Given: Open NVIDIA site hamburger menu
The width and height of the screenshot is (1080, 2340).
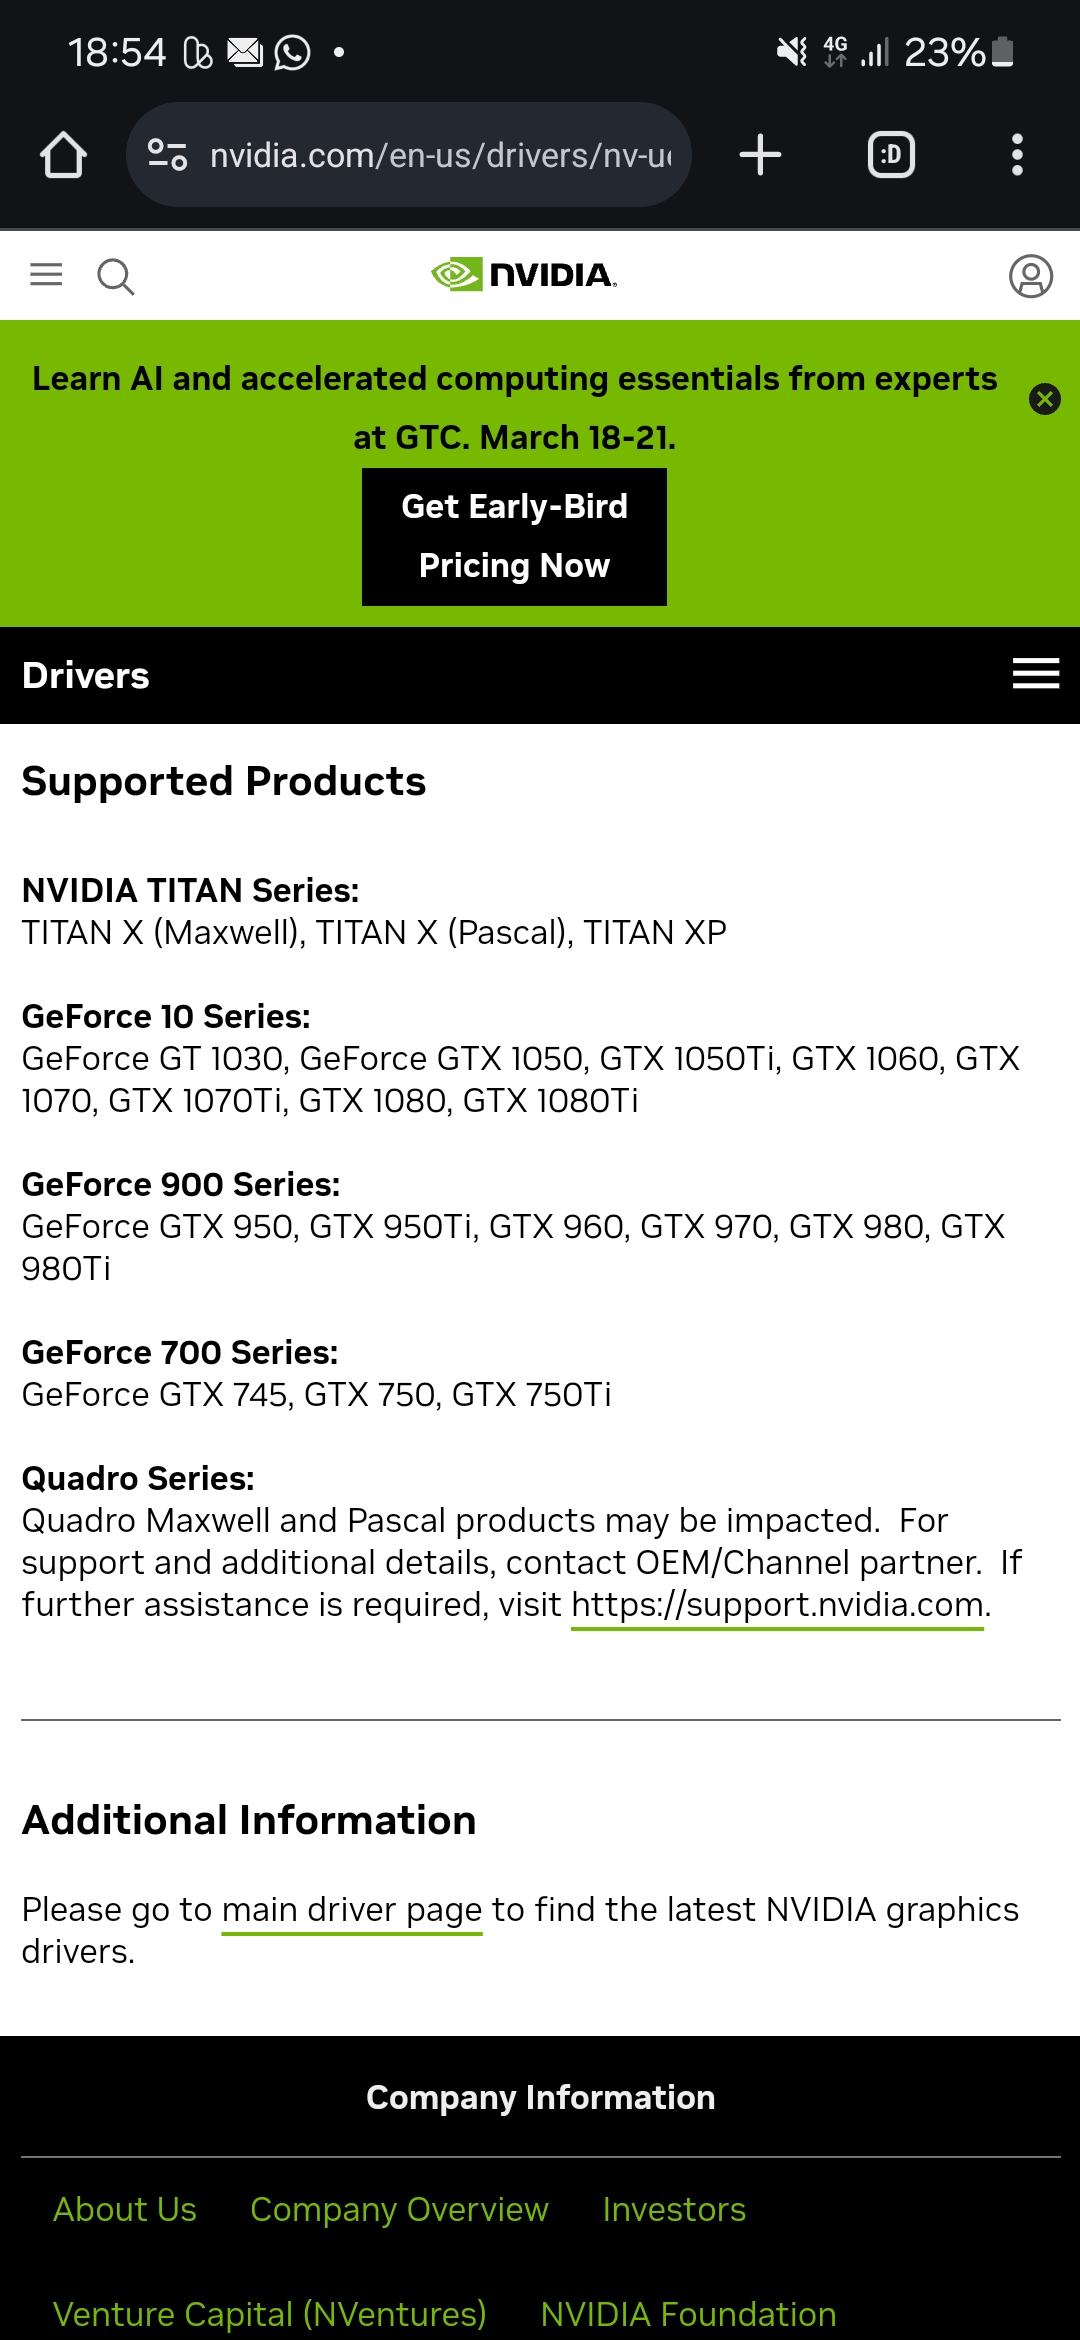Looking at the screenshot, I should pos(46,275).
